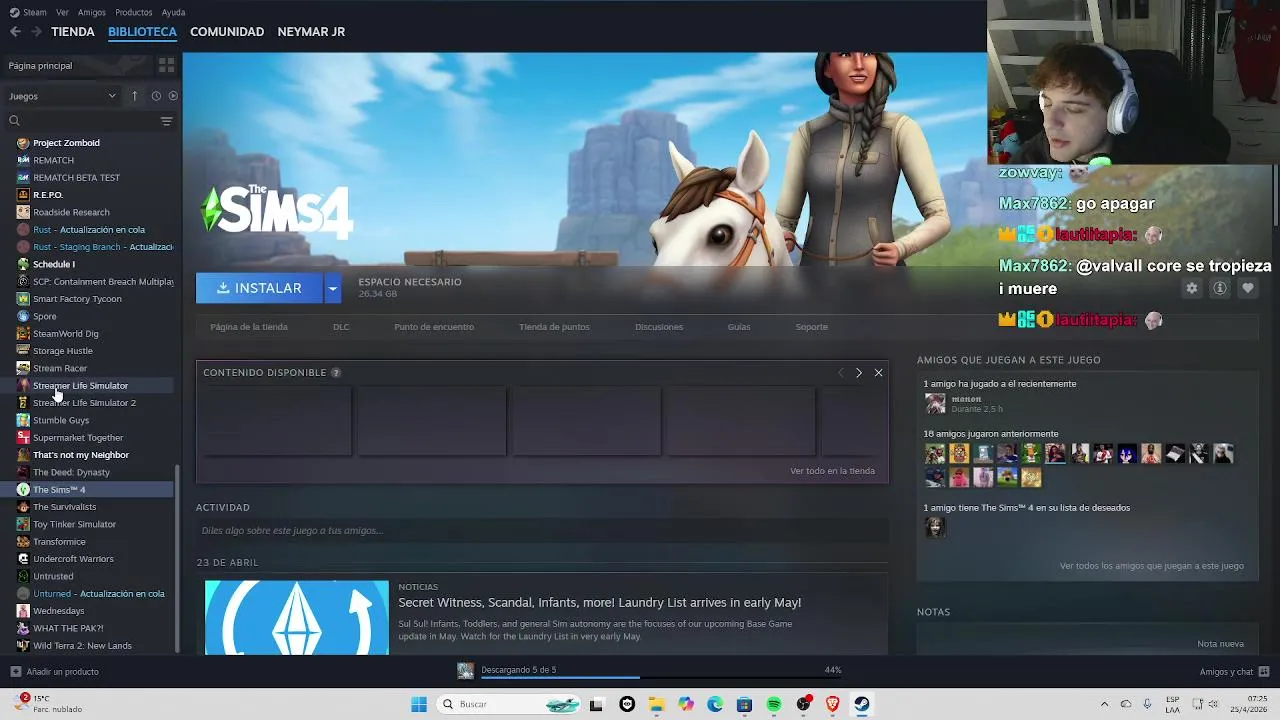The image size is (1280, 720).
Task: Select Streamer Life Simulator 2 entry
Action: [84, 403]
